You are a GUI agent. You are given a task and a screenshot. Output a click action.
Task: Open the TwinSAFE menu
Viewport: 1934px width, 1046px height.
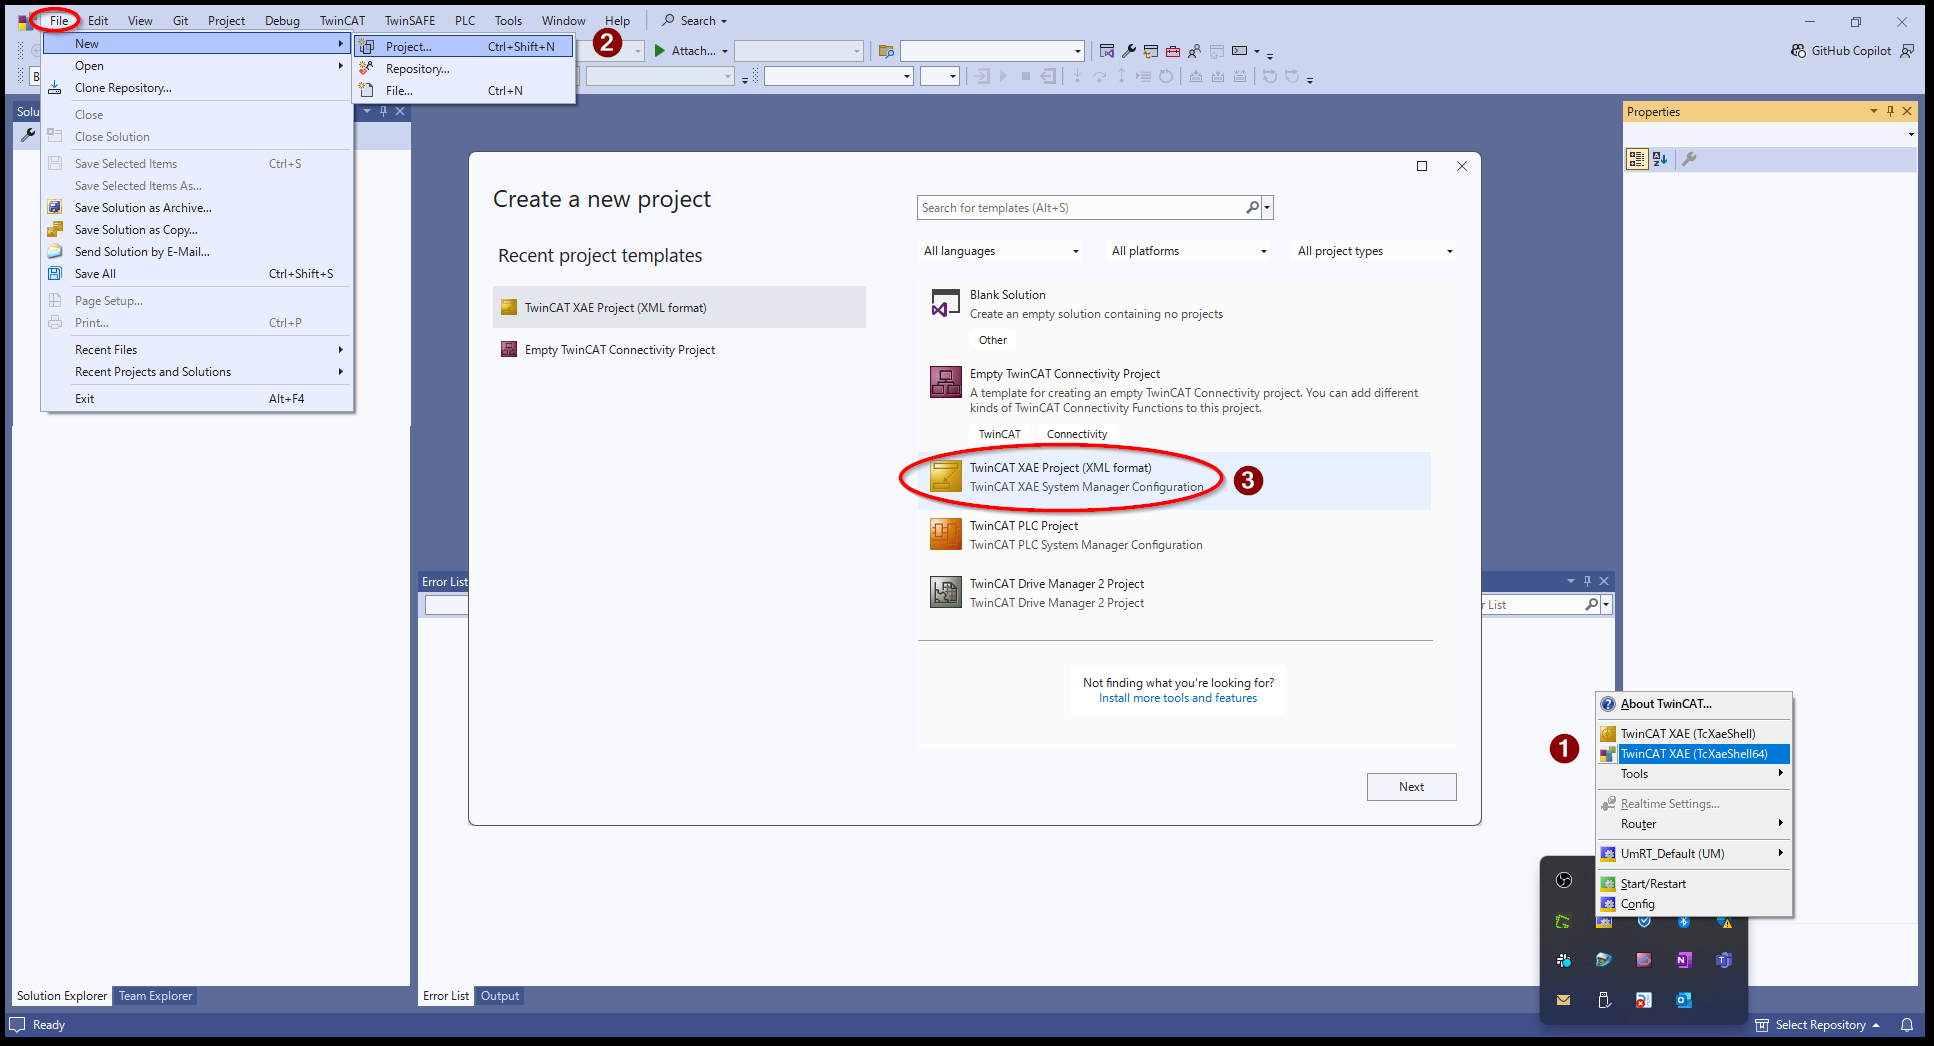[409, 20]
